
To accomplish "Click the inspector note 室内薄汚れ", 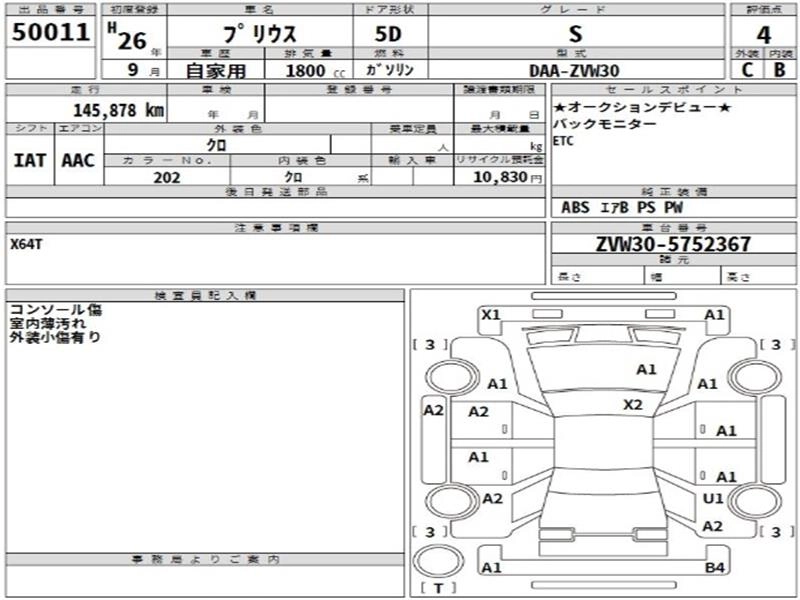I will 48,323.
